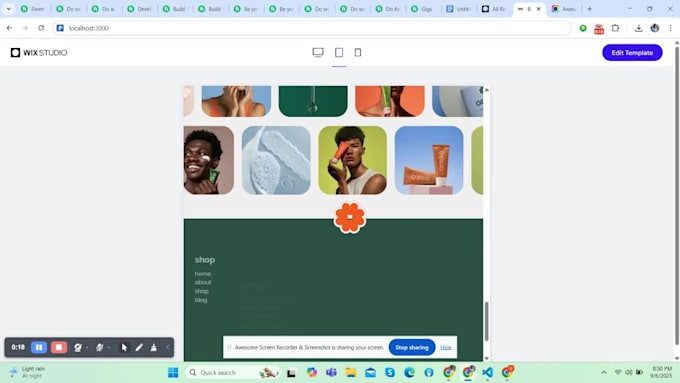The height and width of the screenshot is (383, 680).
Task: Click preview pane scroll-up arrow
Action: pyautogui.click(x=486, y=89)
